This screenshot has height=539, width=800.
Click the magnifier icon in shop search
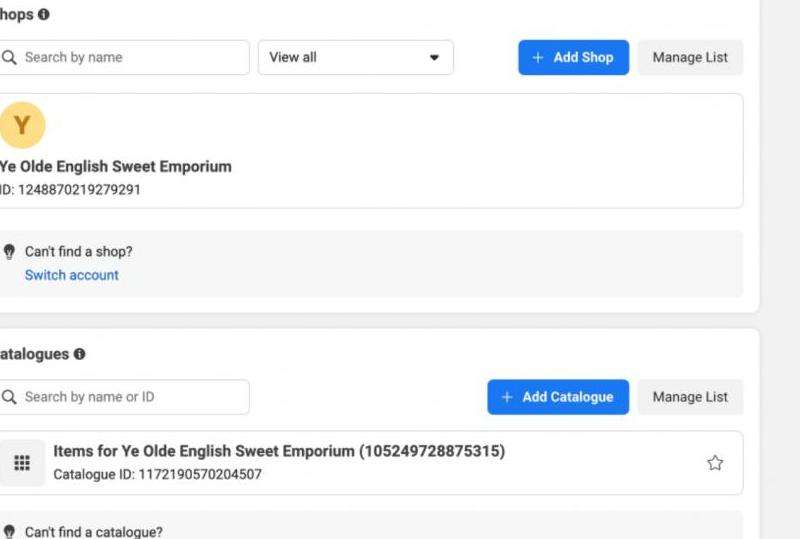pyautogui.click(x=10, y=58)
